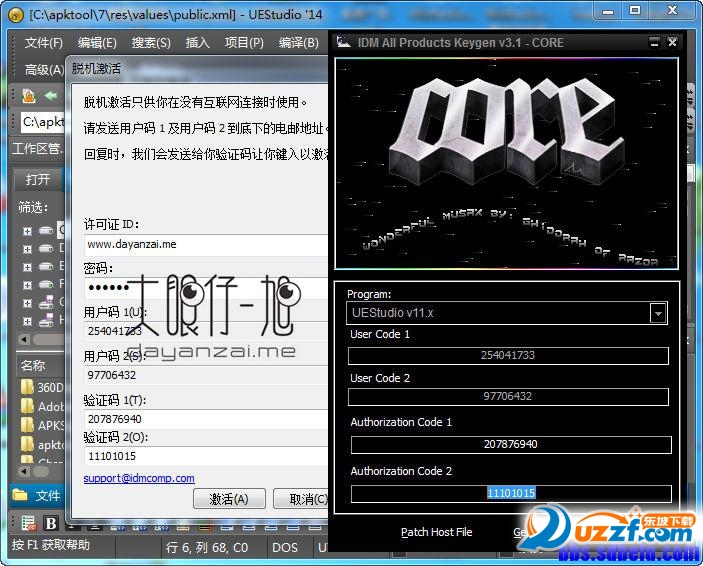The width and height of the screenshot is (703, 566).
Task: Expand the drive D tree node
Action: pos(27,249)
